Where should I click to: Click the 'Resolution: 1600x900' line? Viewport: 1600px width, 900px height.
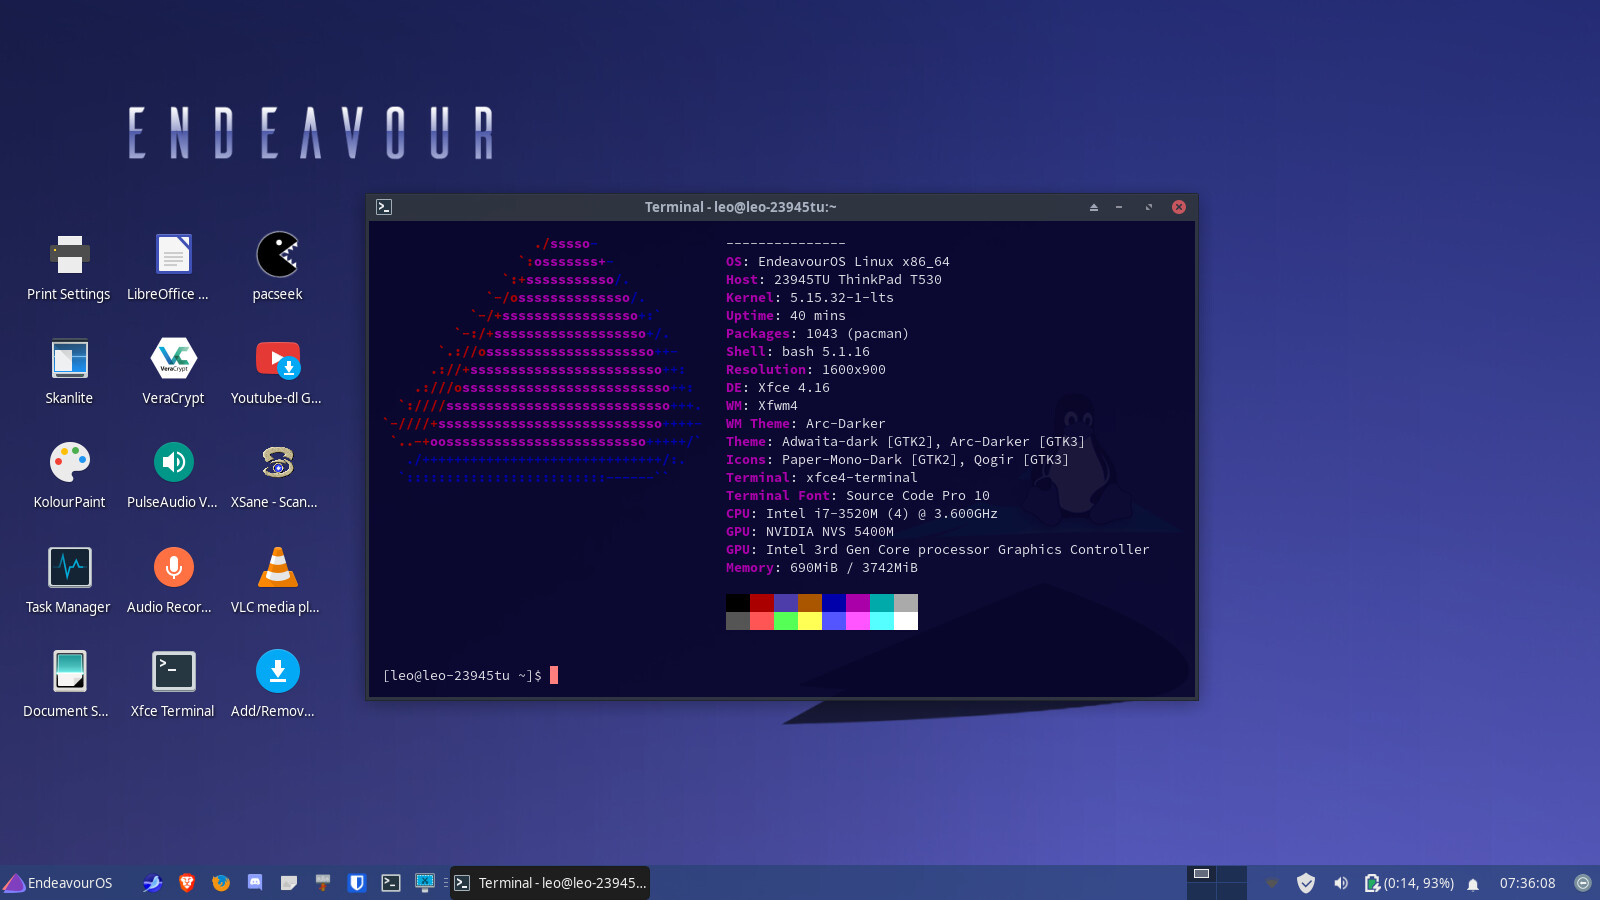pyautogui.click(x=805, y=370)
